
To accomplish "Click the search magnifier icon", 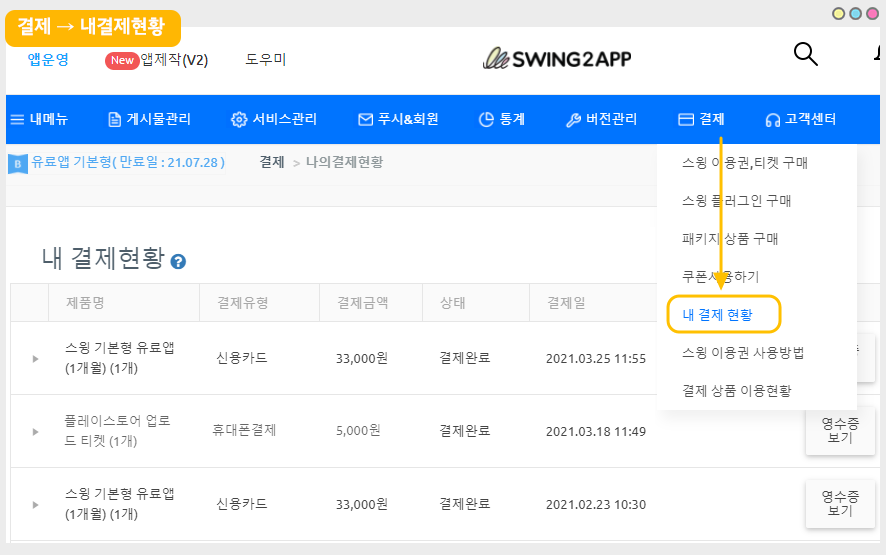I will [x=805, y=54].
